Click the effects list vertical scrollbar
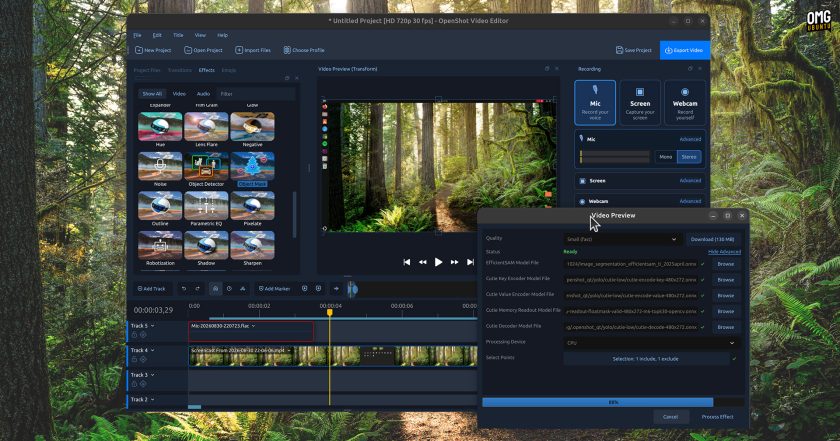The height and width of the screenshot is (441, 840). click(x=294, y=214)
